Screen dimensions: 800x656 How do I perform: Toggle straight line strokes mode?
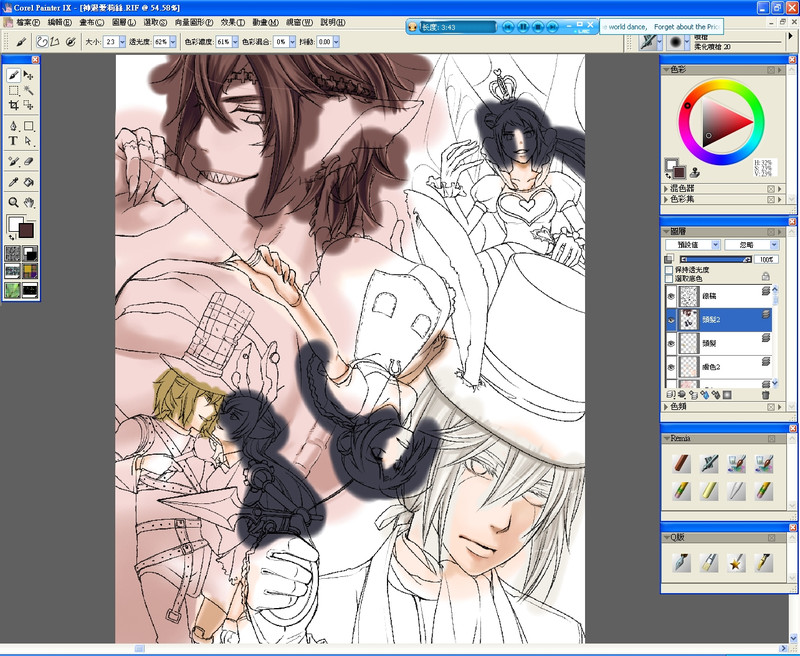pos(55,42)
